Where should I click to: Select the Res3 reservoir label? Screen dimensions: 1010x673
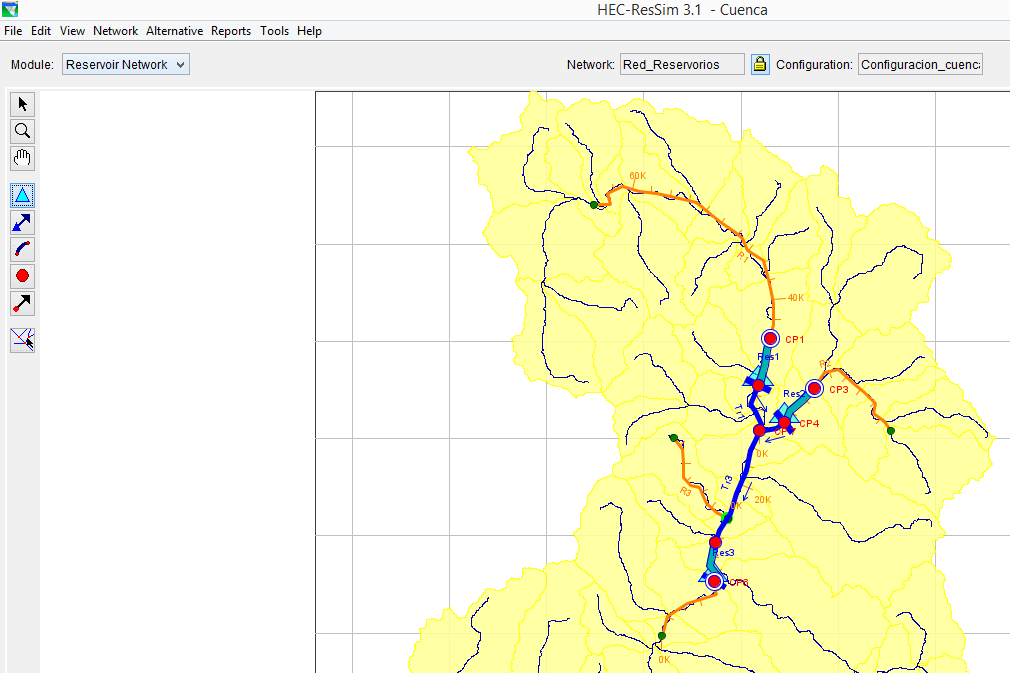[x=723, y=553]
